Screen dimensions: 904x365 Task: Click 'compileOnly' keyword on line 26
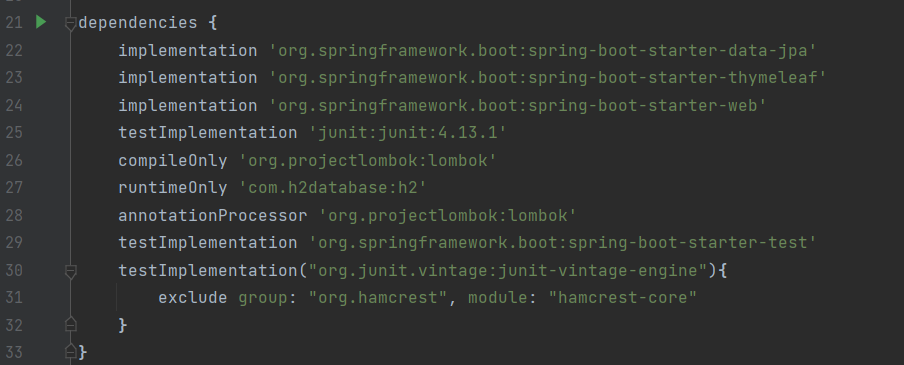pos(173,160)
